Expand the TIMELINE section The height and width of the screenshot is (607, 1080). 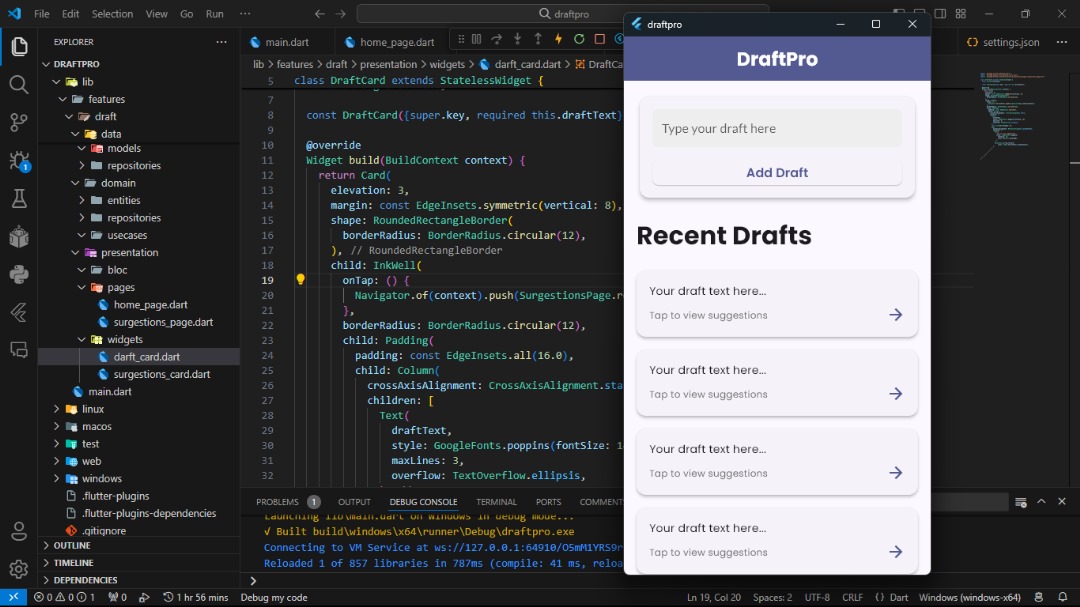[73, 563]
